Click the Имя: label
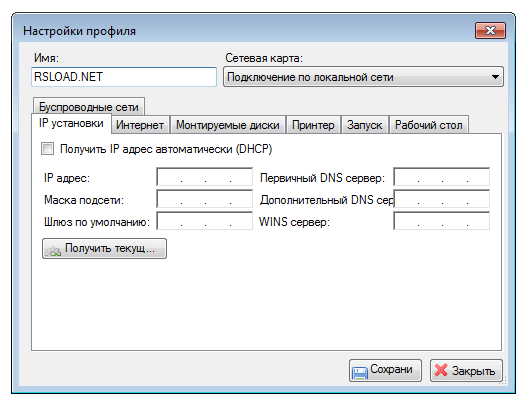 [46, 58]
